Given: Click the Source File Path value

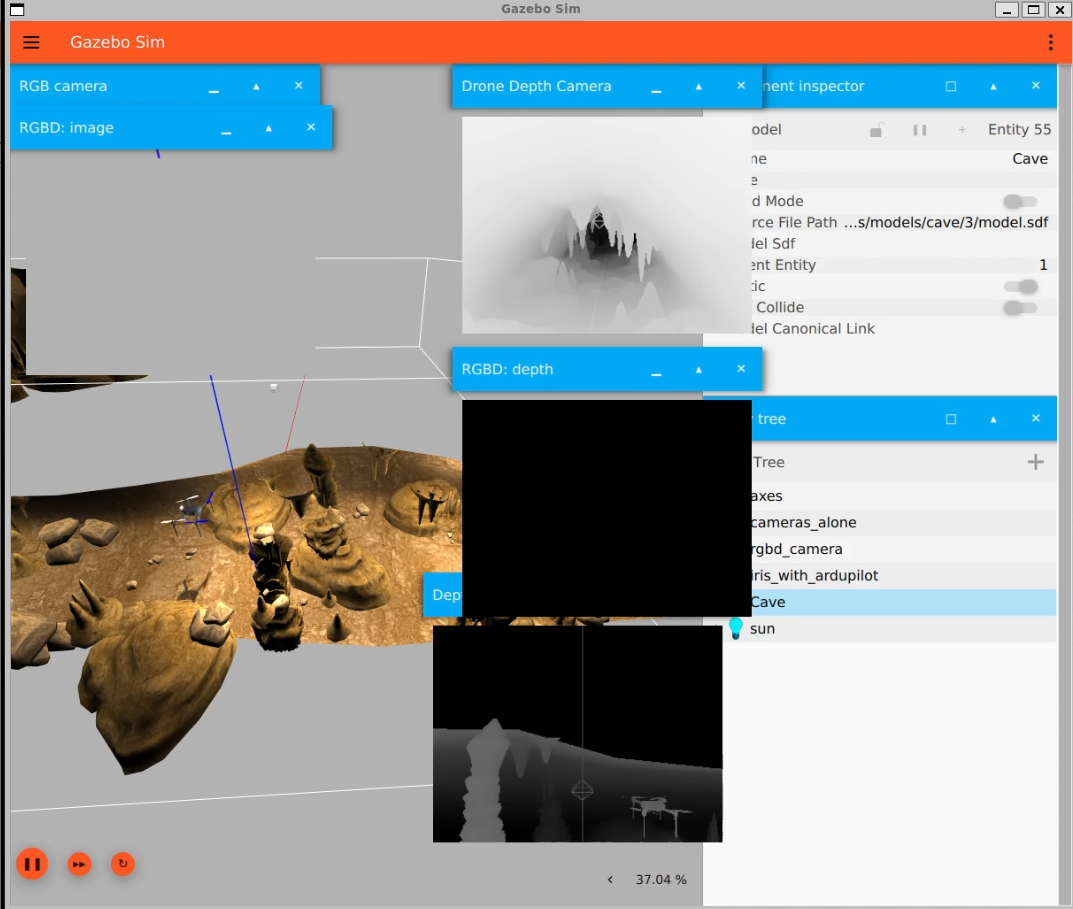Looking at the screenshot, I should point(946,222).
